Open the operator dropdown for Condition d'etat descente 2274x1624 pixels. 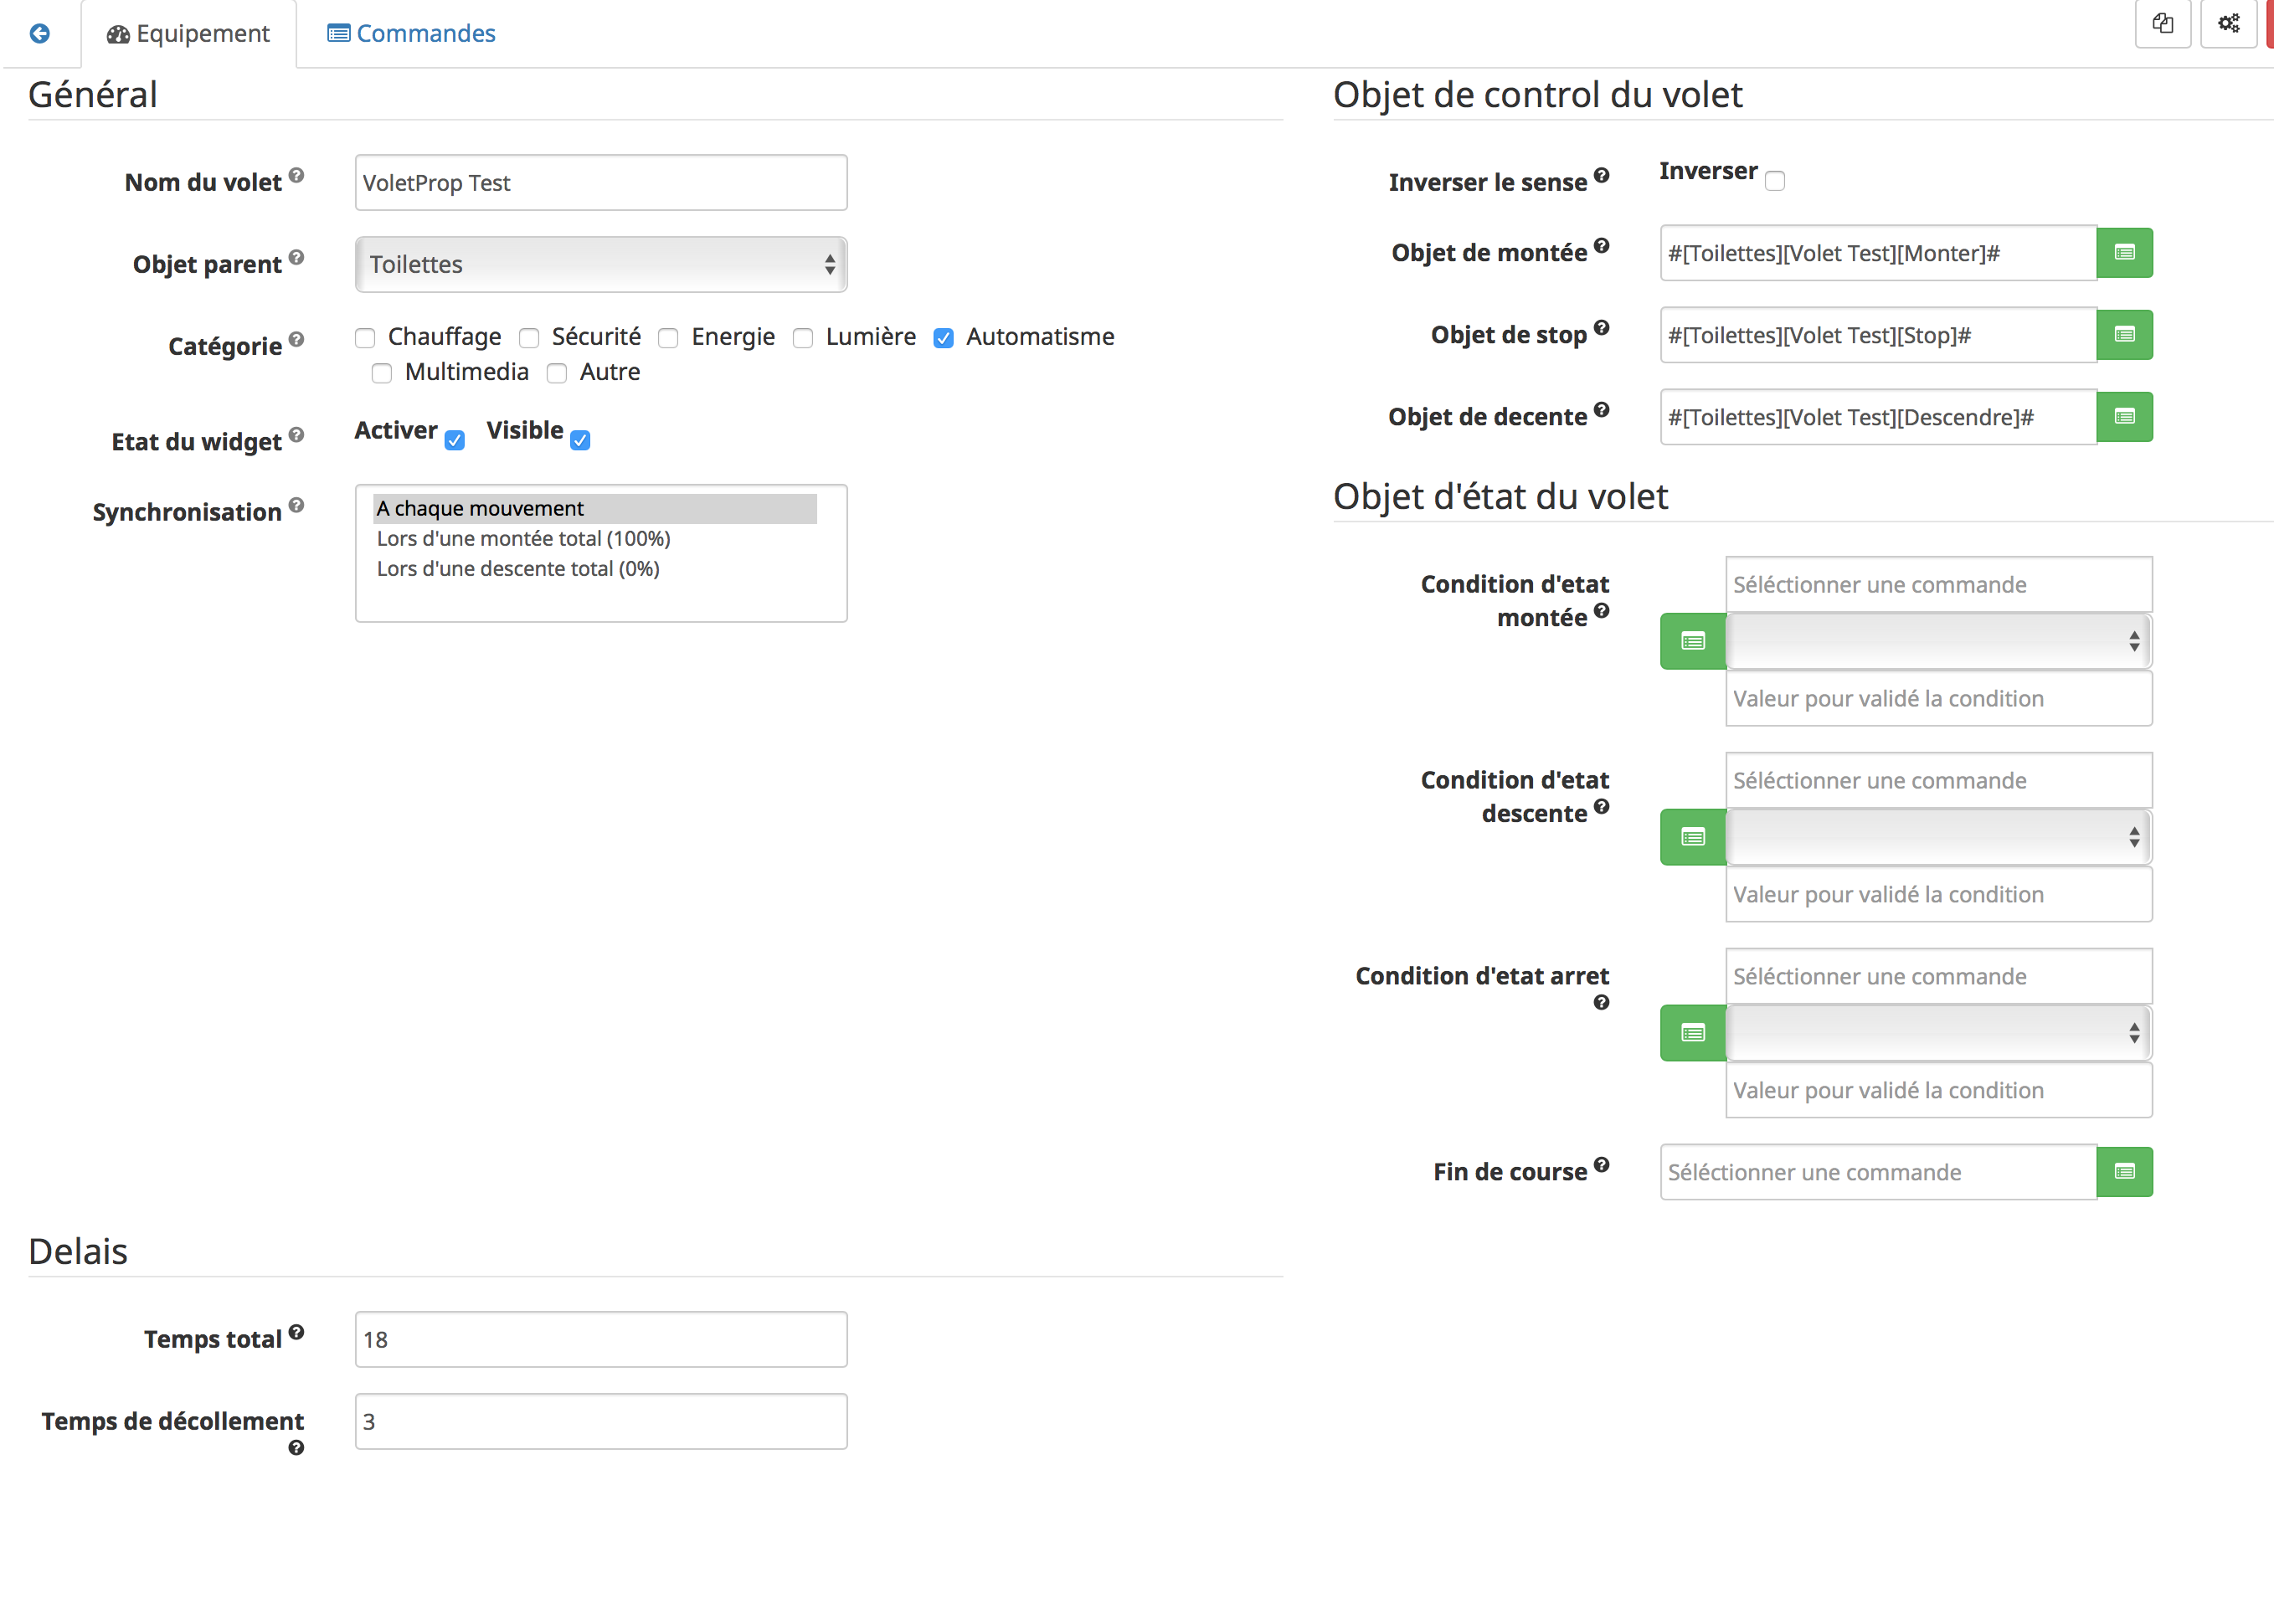pos(1939,837)
